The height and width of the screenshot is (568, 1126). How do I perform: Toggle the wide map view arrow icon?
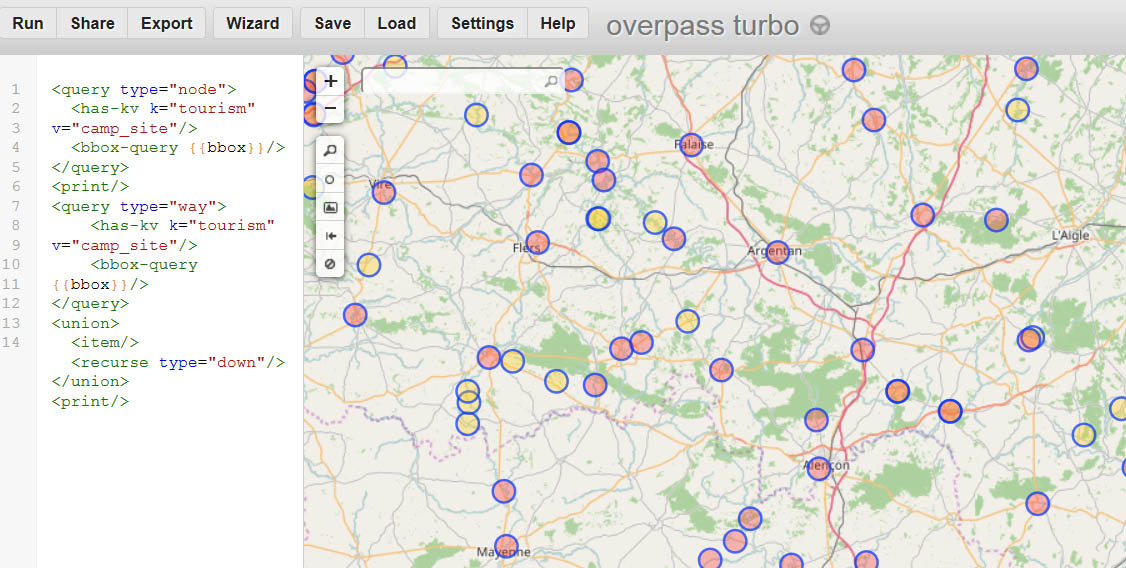[330, 236]
